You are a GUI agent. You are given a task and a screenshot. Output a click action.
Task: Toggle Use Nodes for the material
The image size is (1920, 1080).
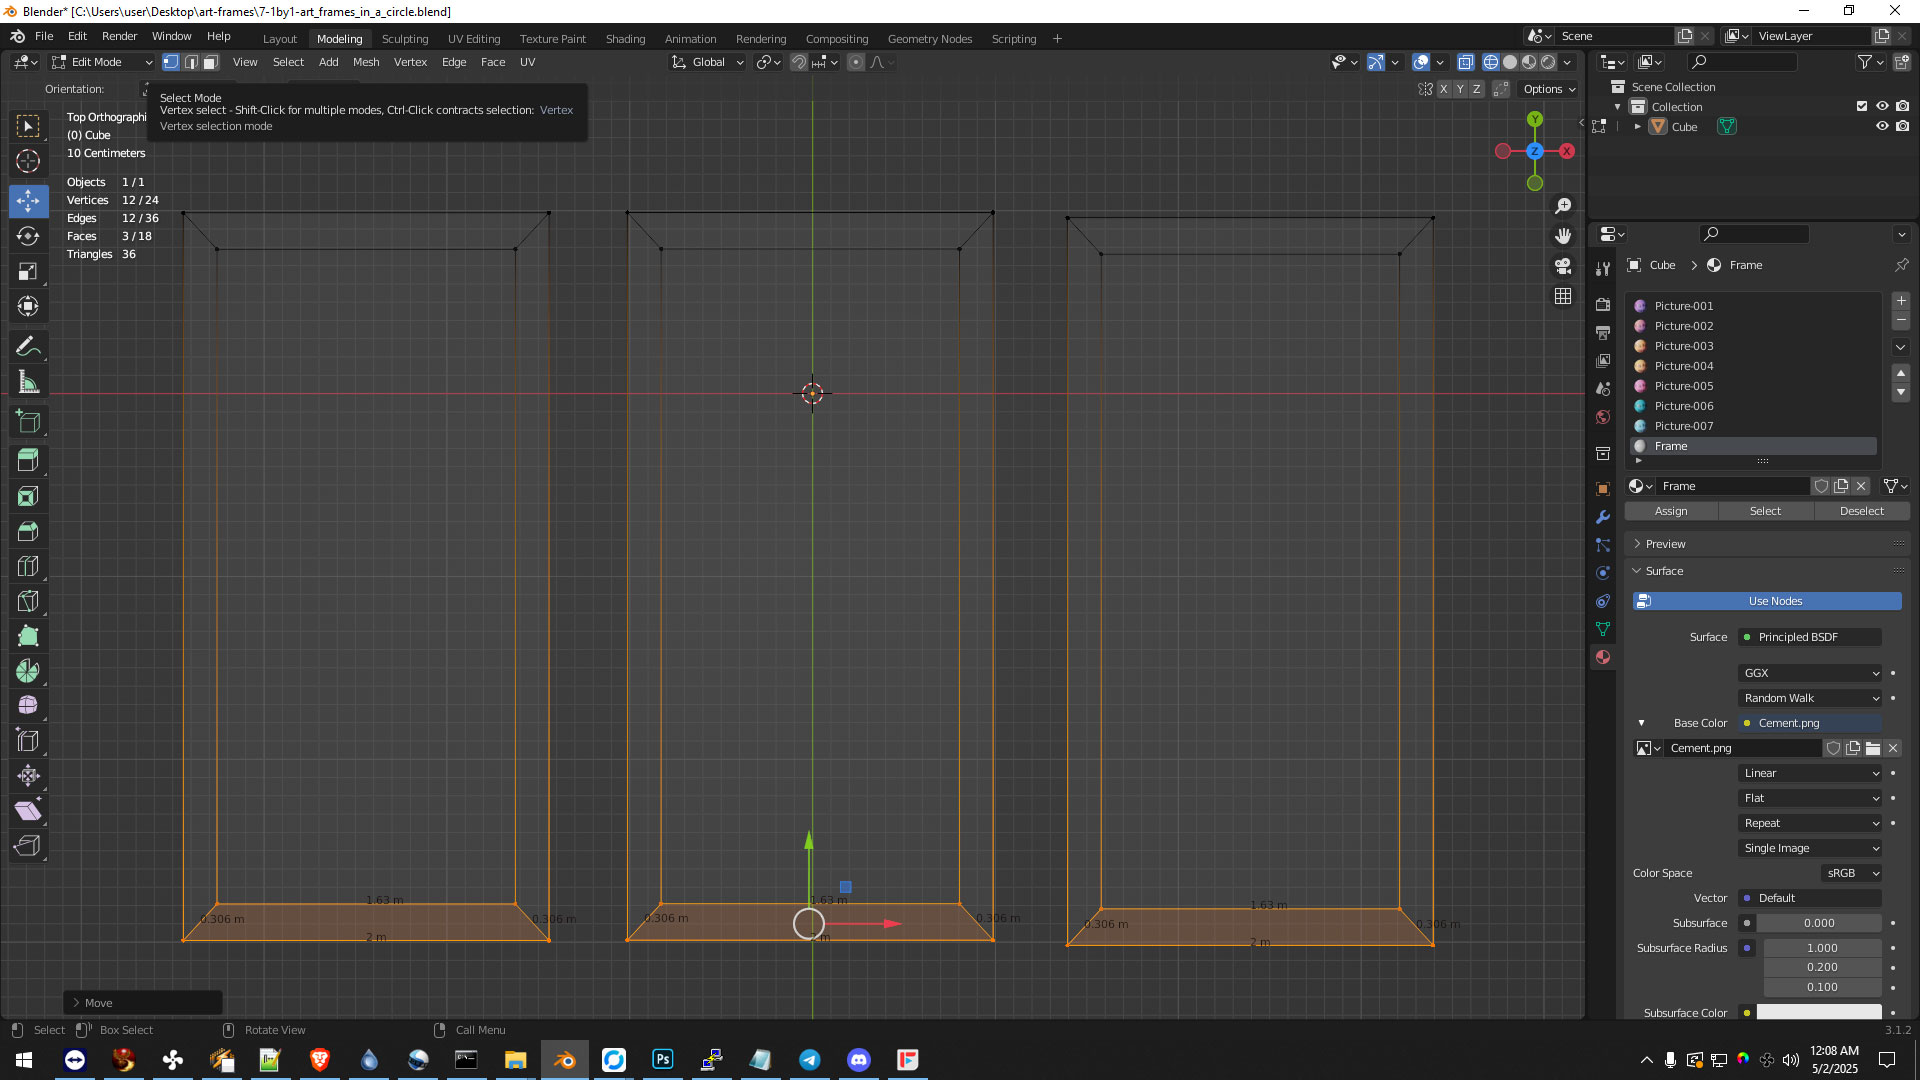click(1767, 601)
